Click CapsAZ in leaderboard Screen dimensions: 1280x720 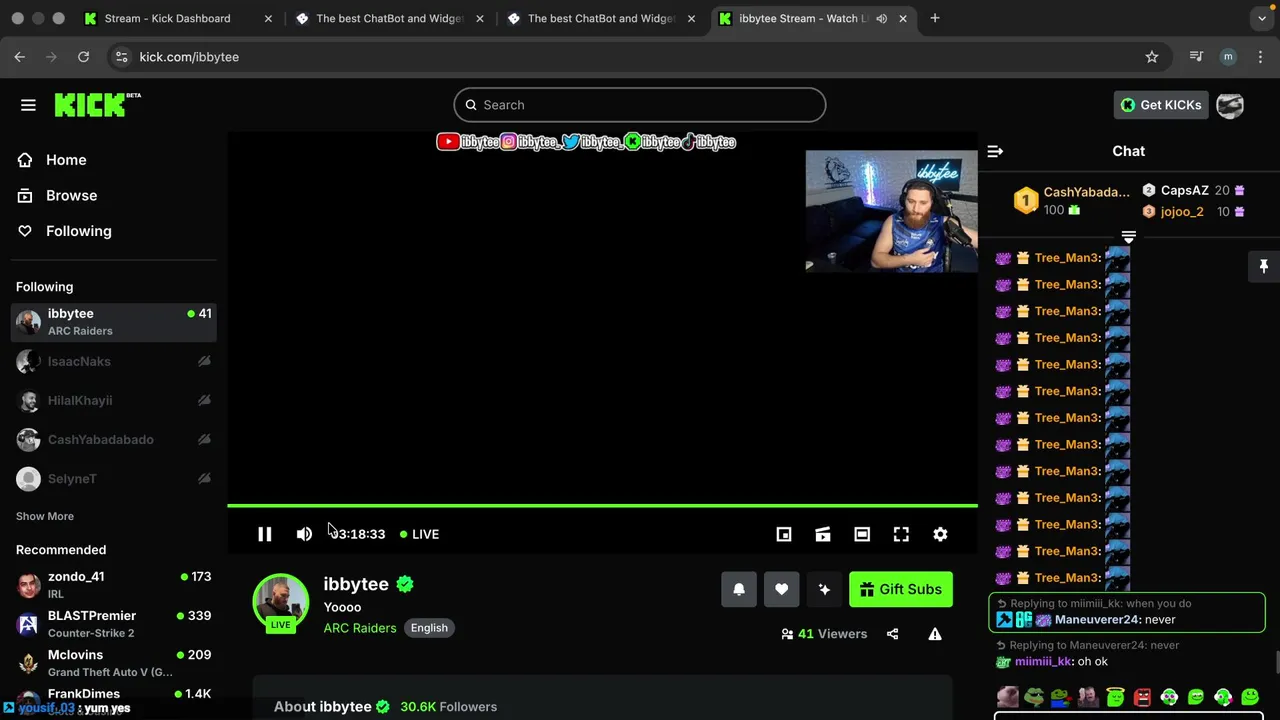point(1185,190)
